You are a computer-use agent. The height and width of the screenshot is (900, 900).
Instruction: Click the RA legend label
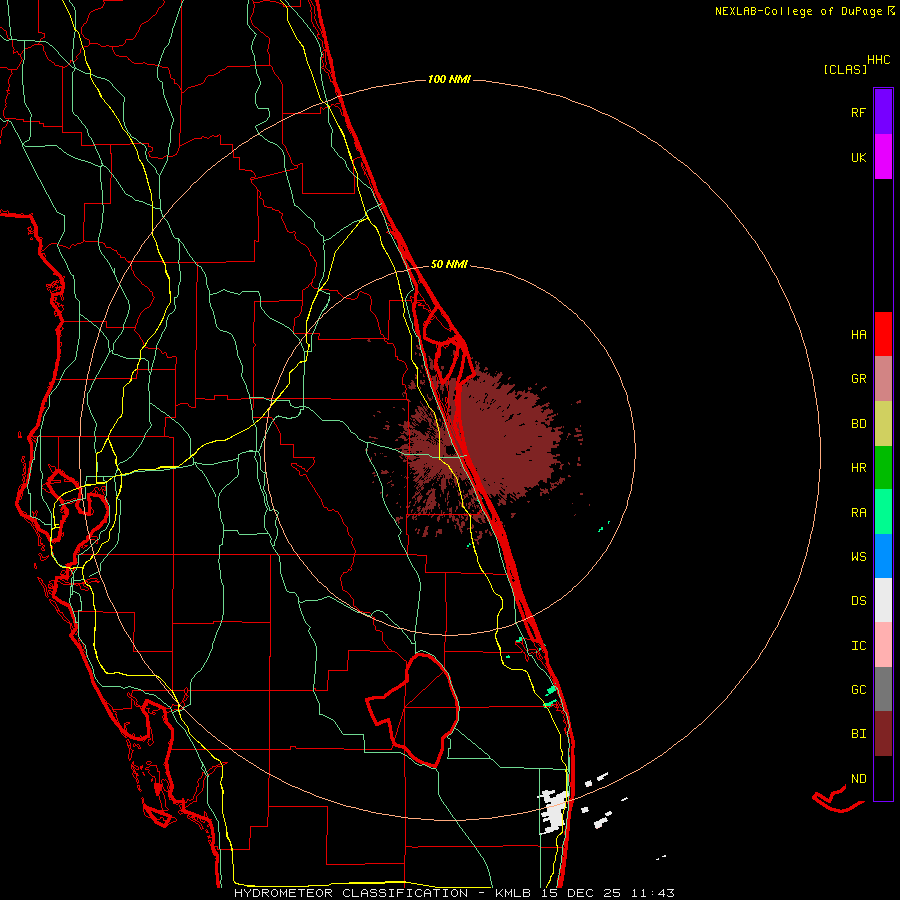click(858, 513)
